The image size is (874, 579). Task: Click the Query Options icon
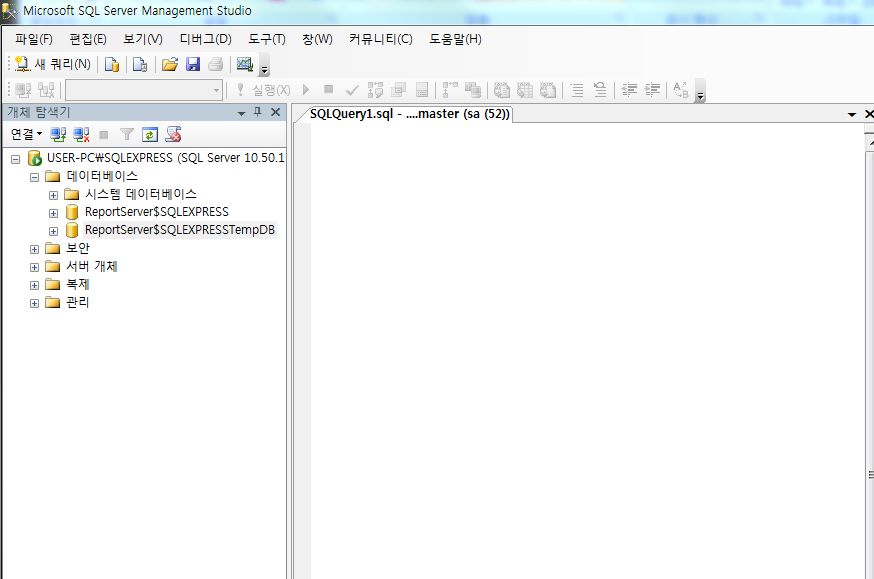tap(399, 90)
